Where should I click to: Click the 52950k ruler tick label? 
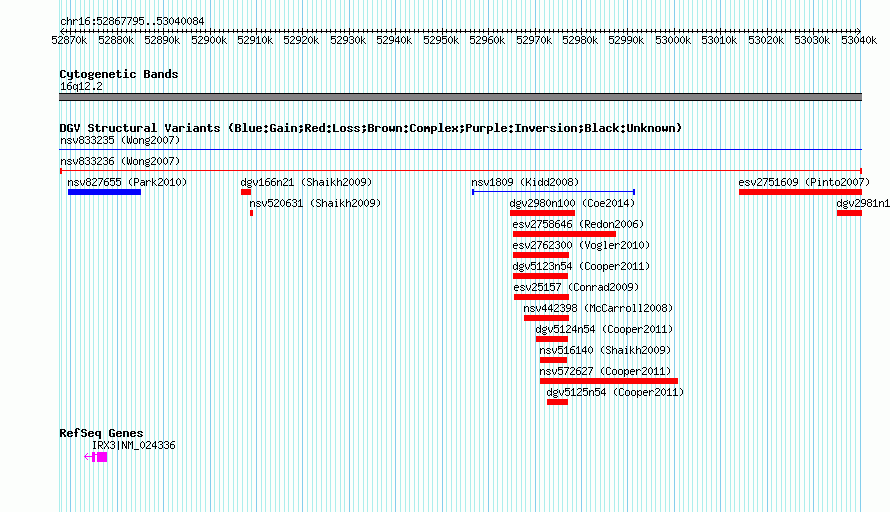point(441,40)
